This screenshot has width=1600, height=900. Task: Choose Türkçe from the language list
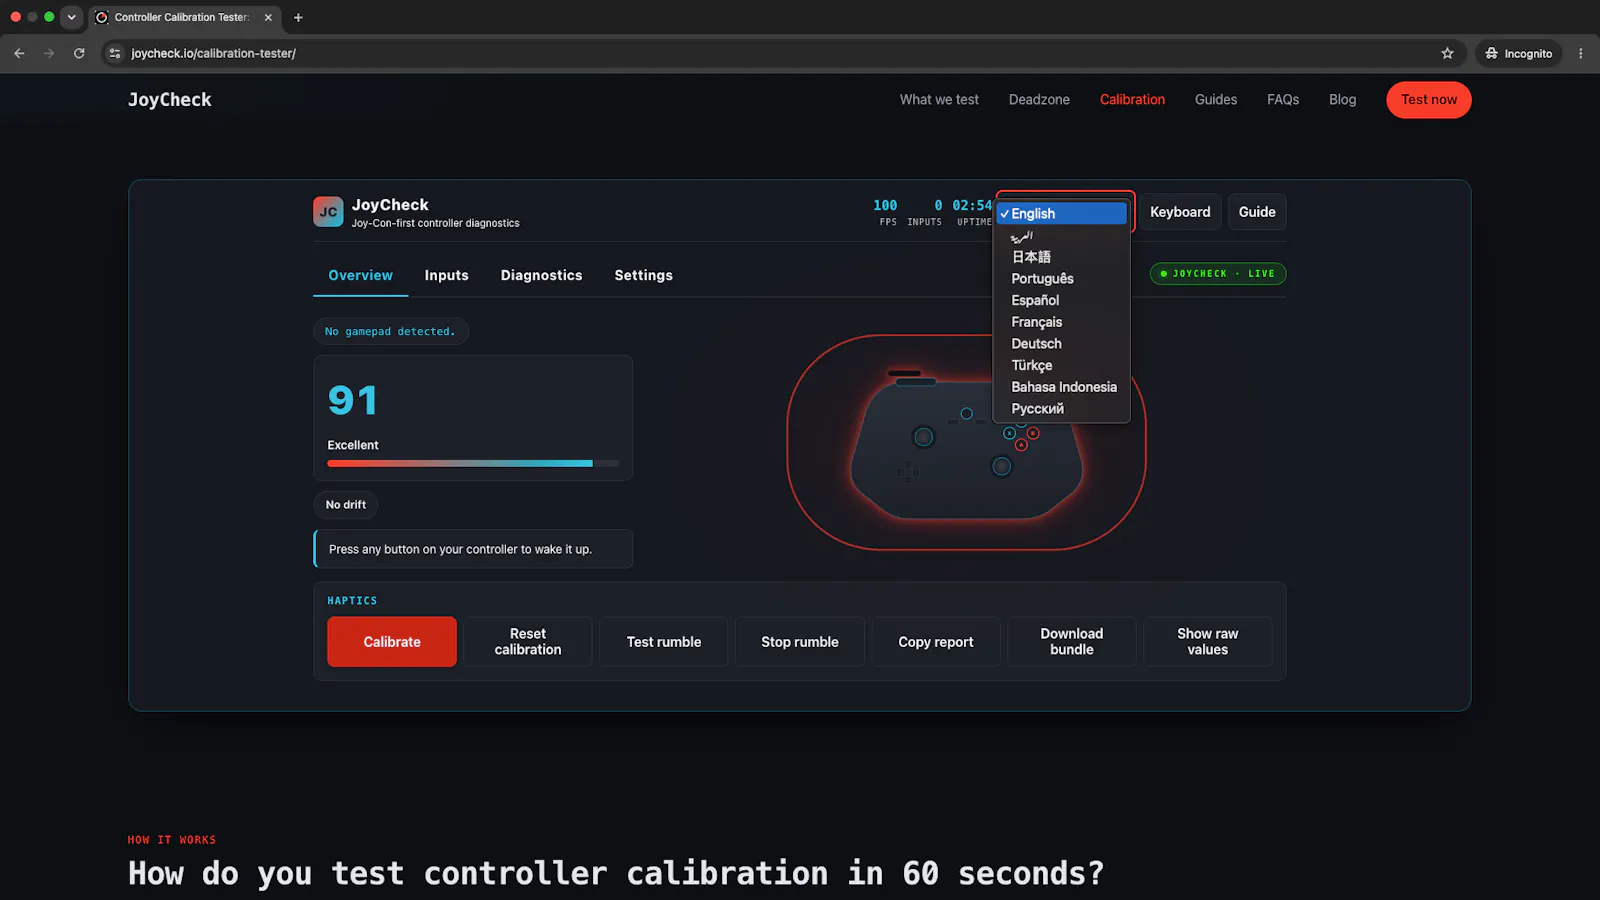[1062, 365]
